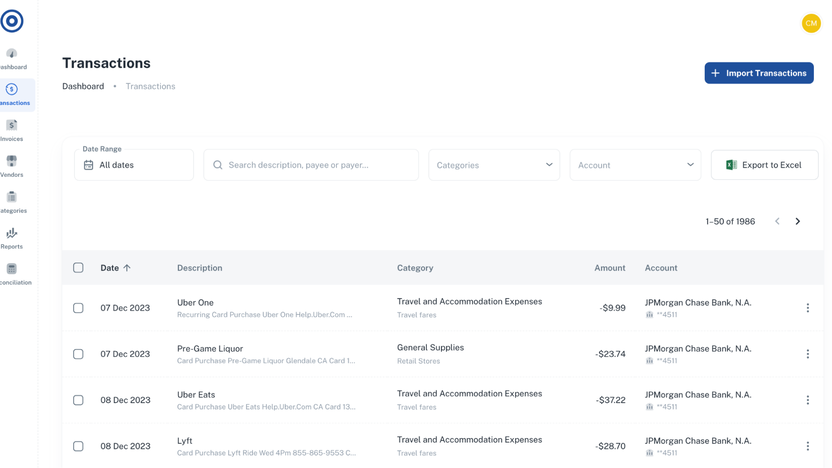The width and height of the screenshot is (832, 468).
Task: Check the Pre-Game Liquor transaction checkbox
Action: [78, 354]
